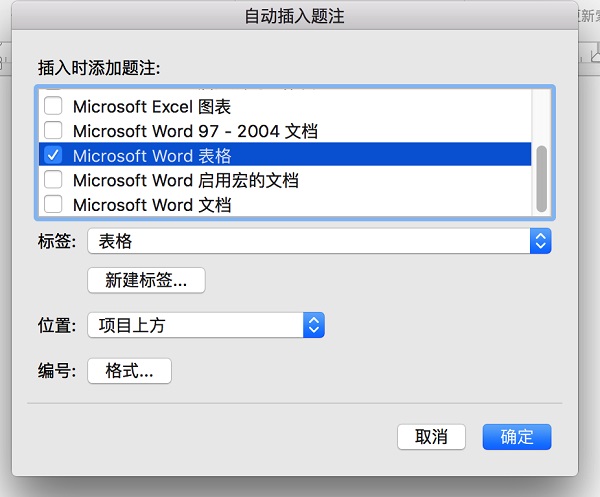The image size is (600, 497).
Task: Select the 'Microsoft Word 文档' list row
Action: [x=285, y=204]
